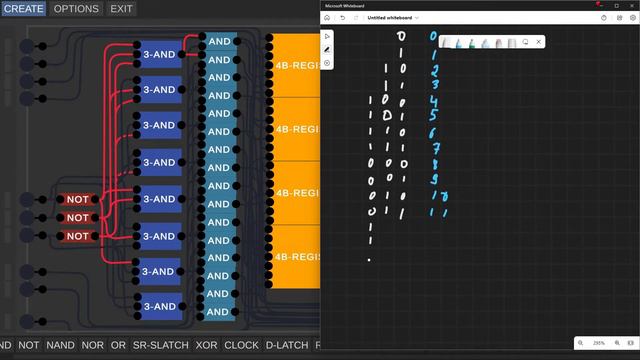Close the pen tray
This screenshot has height=360, width=640.
pyautogui.click(x=538, y=42)
